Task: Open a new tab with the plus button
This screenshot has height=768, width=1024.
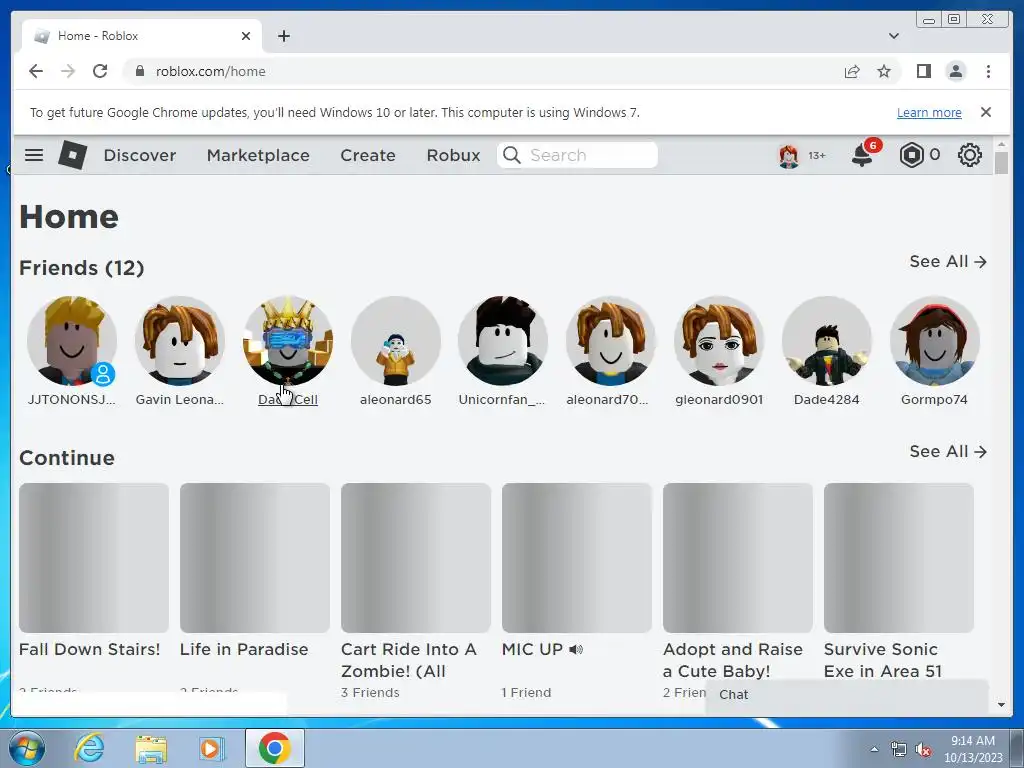Action: (x=283, y=36)
